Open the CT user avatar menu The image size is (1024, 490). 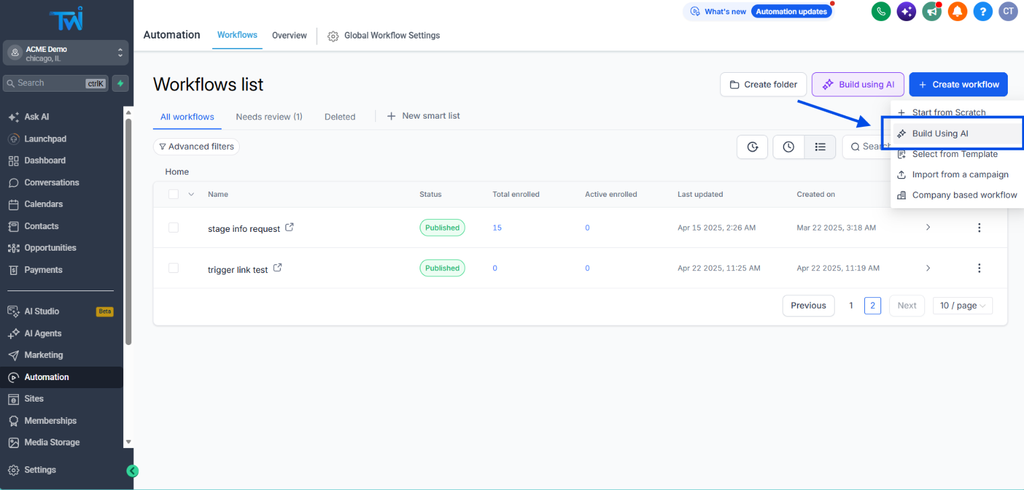[1008, 11]
